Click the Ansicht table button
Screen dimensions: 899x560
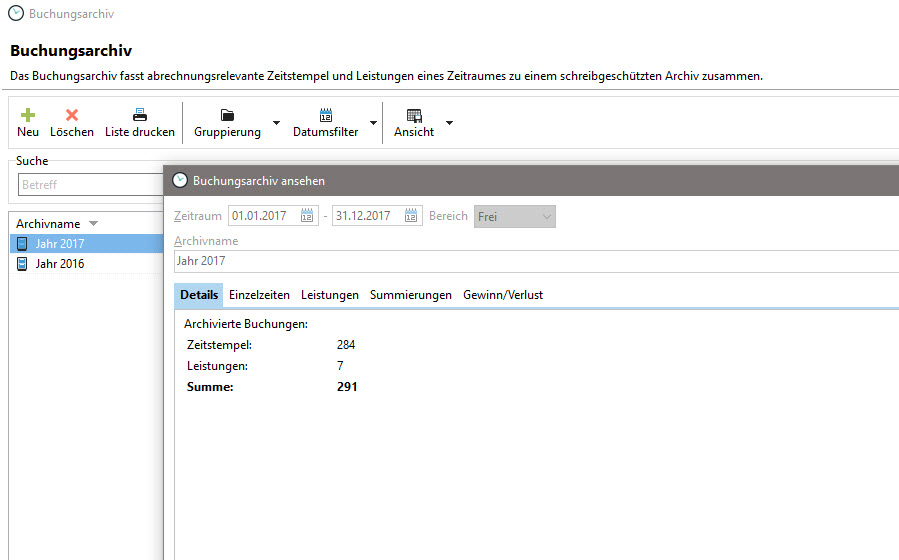coord(414,123)
